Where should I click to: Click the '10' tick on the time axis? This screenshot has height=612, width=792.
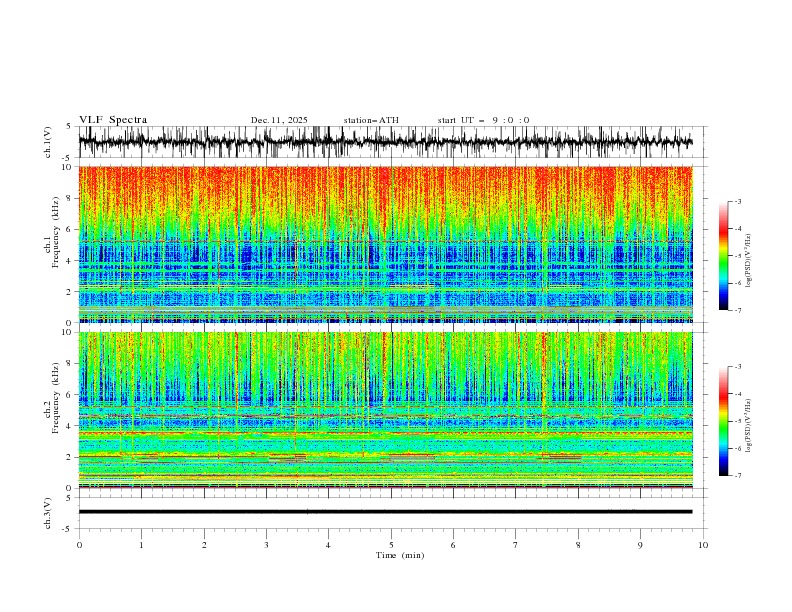pos(703,545)
